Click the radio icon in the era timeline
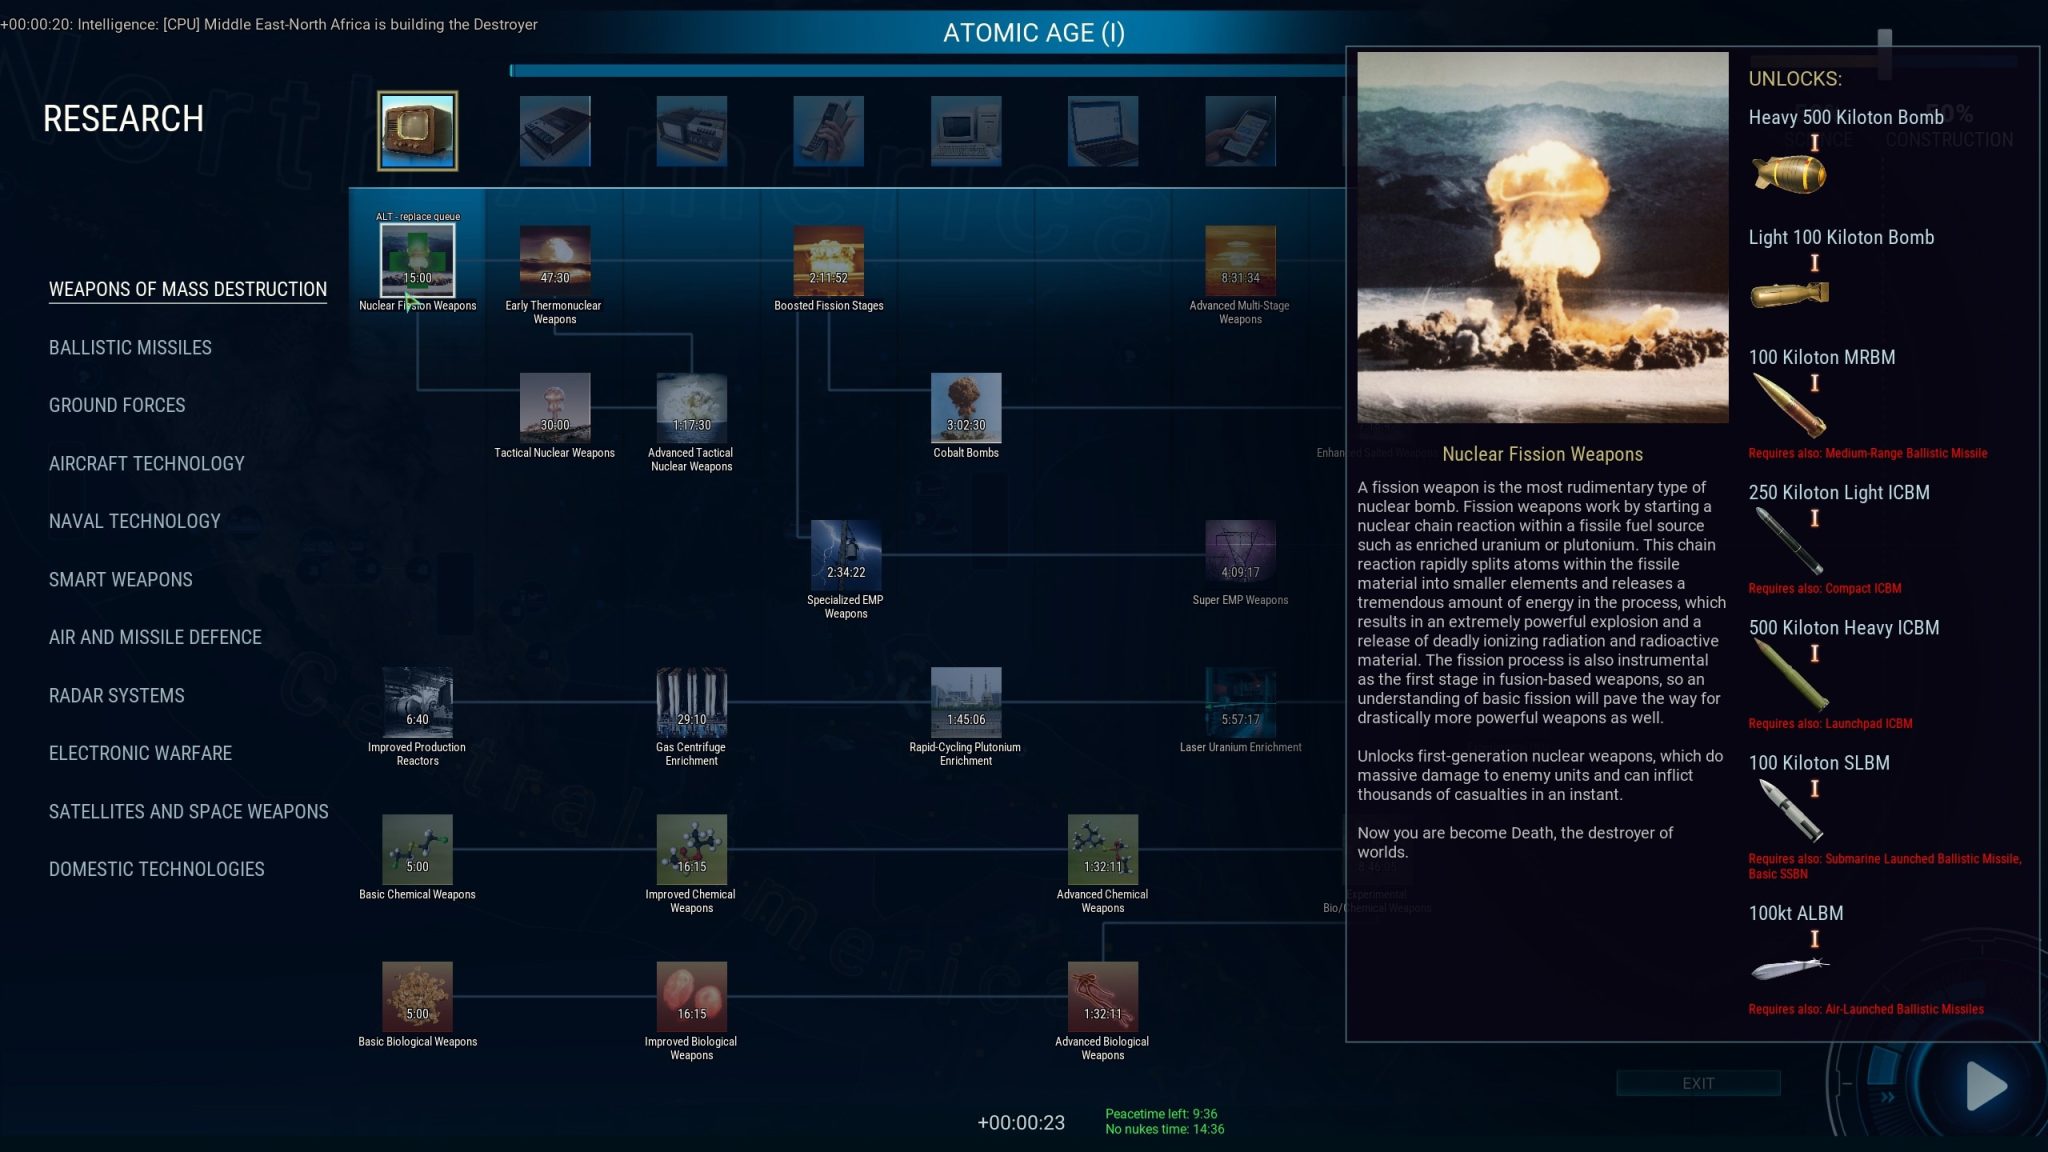 coord(417,131)
